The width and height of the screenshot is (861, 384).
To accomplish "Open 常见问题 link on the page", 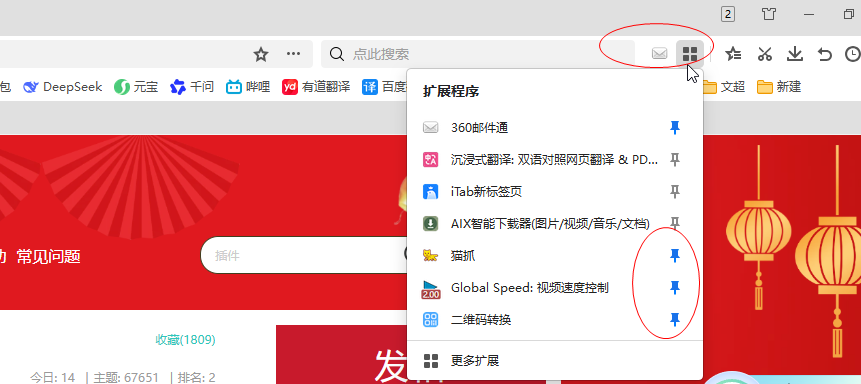I will (x=48, y=256).
